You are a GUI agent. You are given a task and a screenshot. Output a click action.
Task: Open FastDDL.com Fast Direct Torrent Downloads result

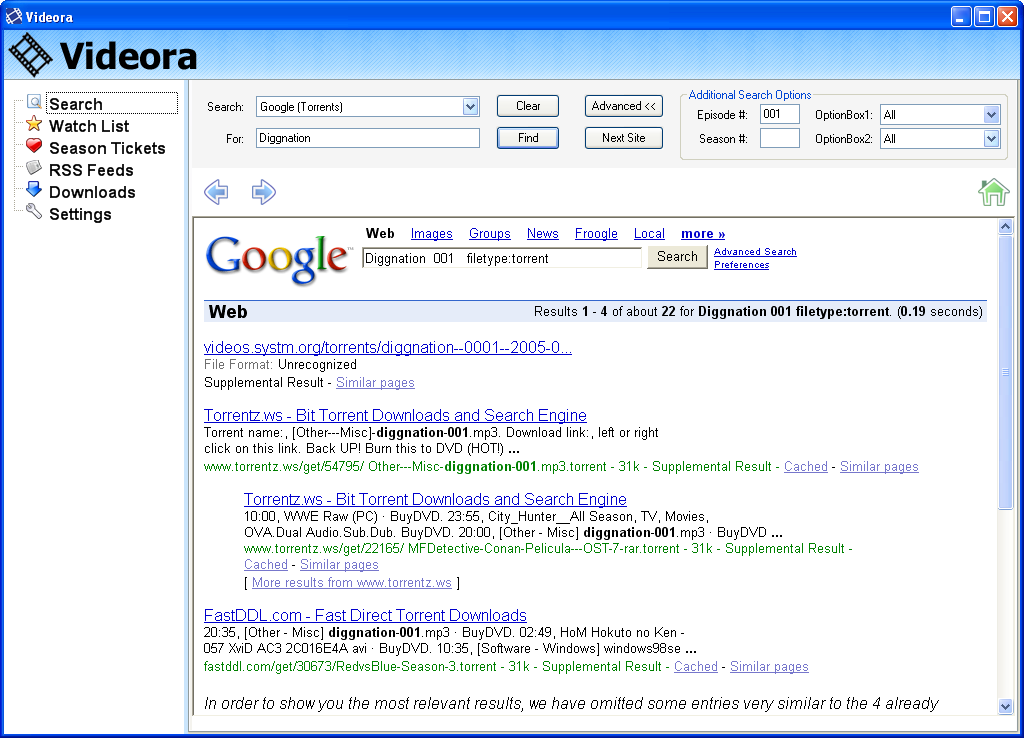[365, 615]
